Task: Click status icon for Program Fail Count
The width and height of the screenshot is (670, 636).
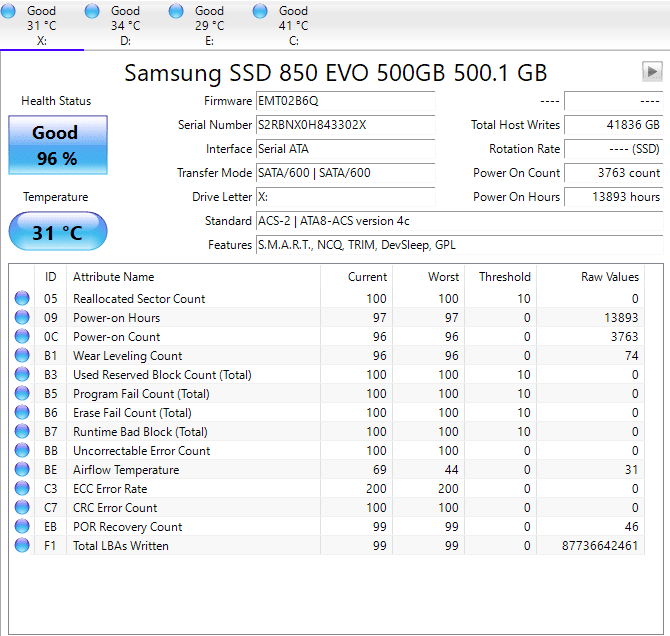Action: click(x=22, y=393)
